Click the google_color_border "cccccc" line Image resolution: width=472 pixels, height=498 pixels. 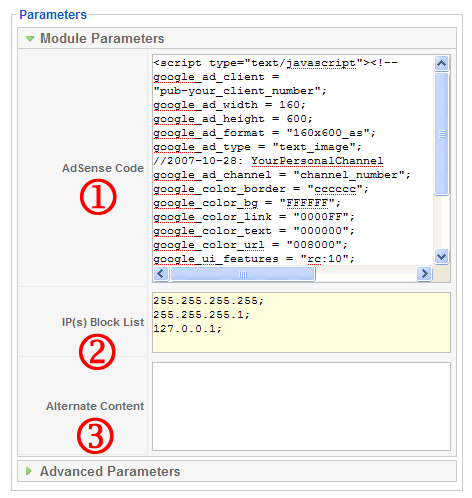point(261,189)
